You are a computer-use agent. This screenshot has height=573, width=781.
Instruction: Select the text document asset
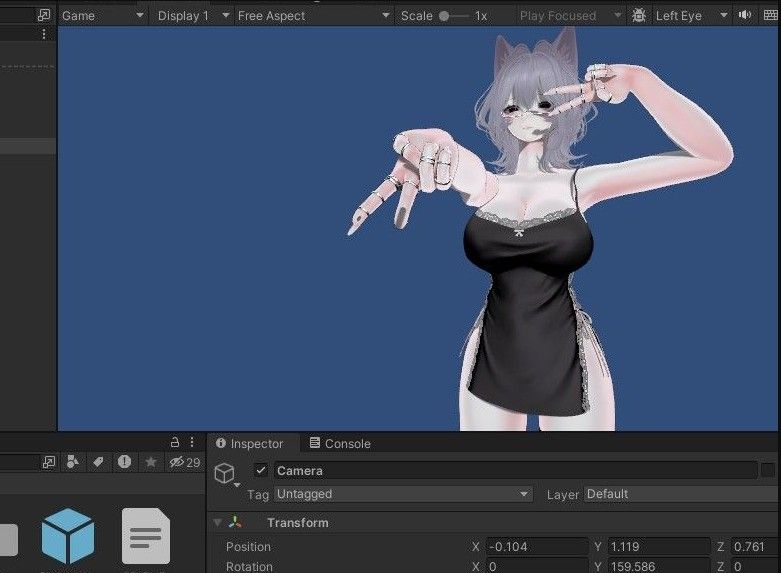tap(145, 536)
